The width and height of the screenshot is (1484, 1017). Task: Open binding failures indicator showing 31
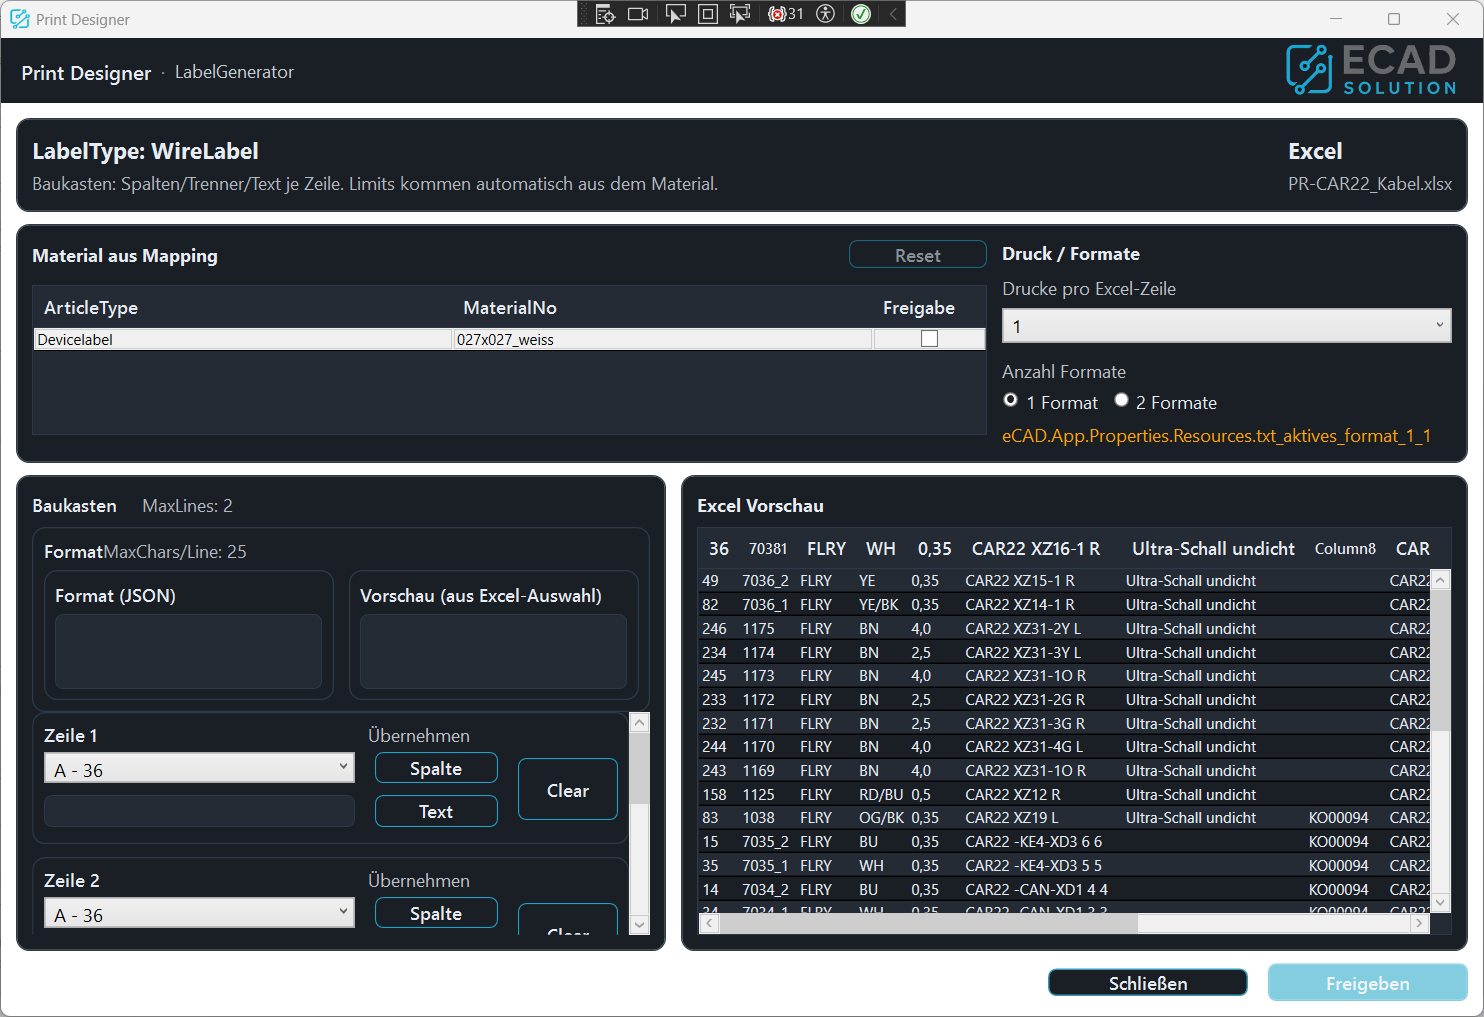point(786,14)
